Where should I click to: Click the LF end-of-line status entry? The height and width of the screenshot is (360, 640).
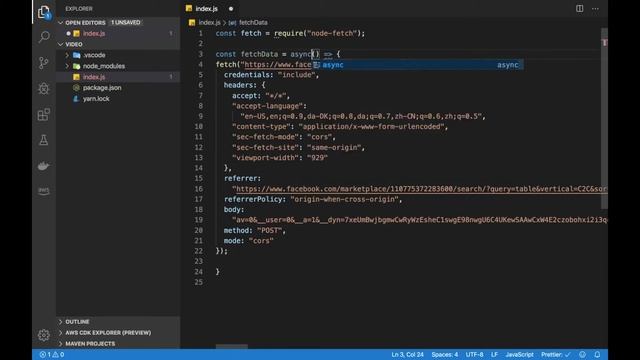coord(494,355)
